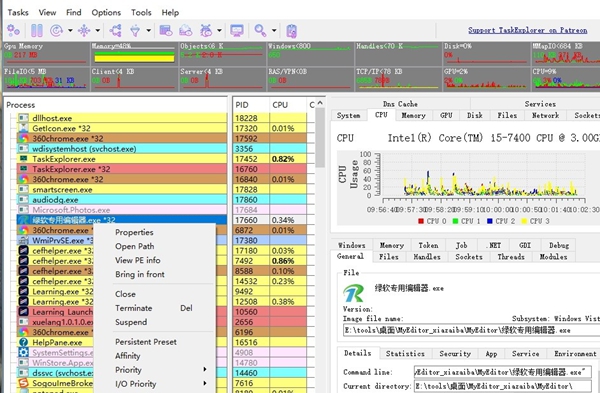Image resolution: width=600 pixels, height=393 pixels.
Task: Select the dllhost.exe process row
Action: click(122, 118)
